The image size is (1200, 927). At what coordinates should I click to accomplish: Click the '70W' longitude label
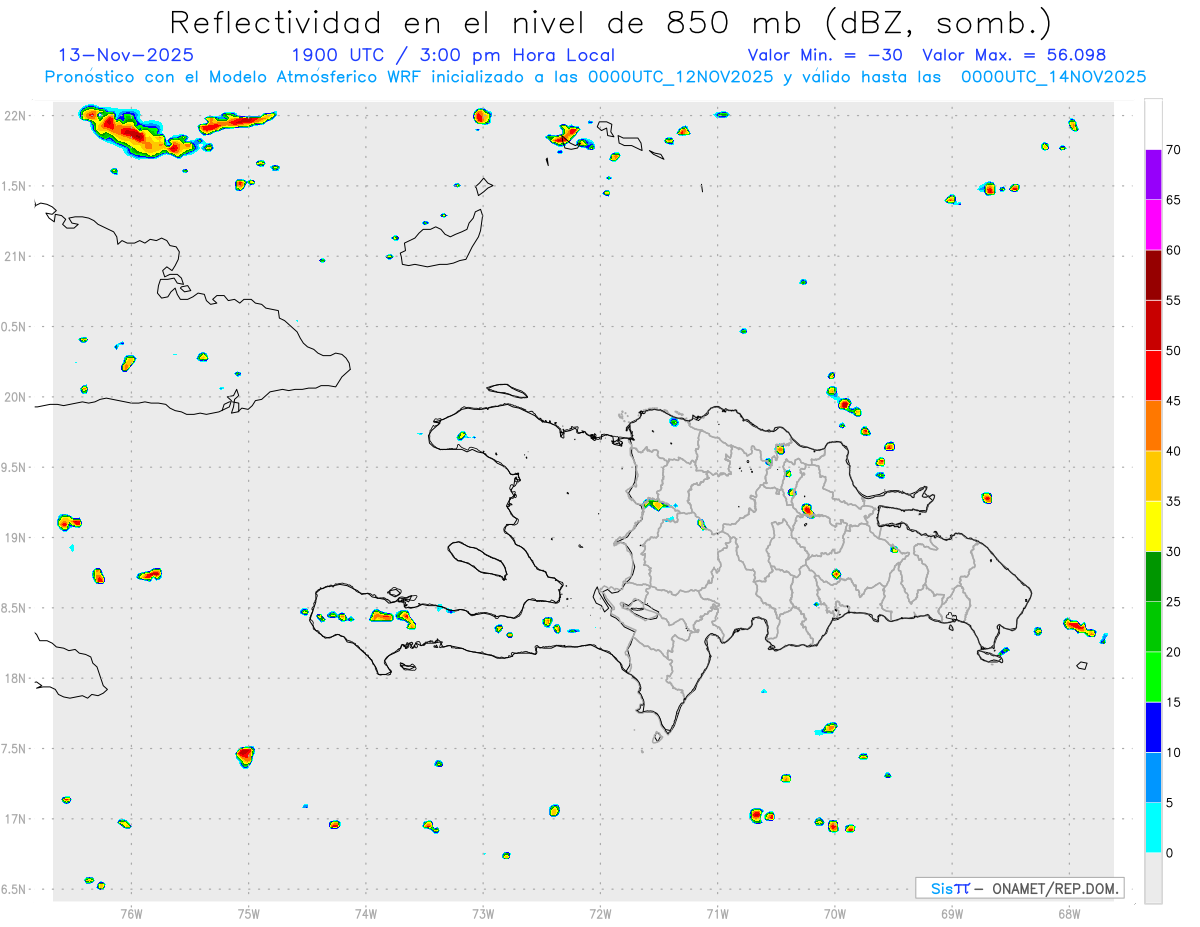click(835, 913)
